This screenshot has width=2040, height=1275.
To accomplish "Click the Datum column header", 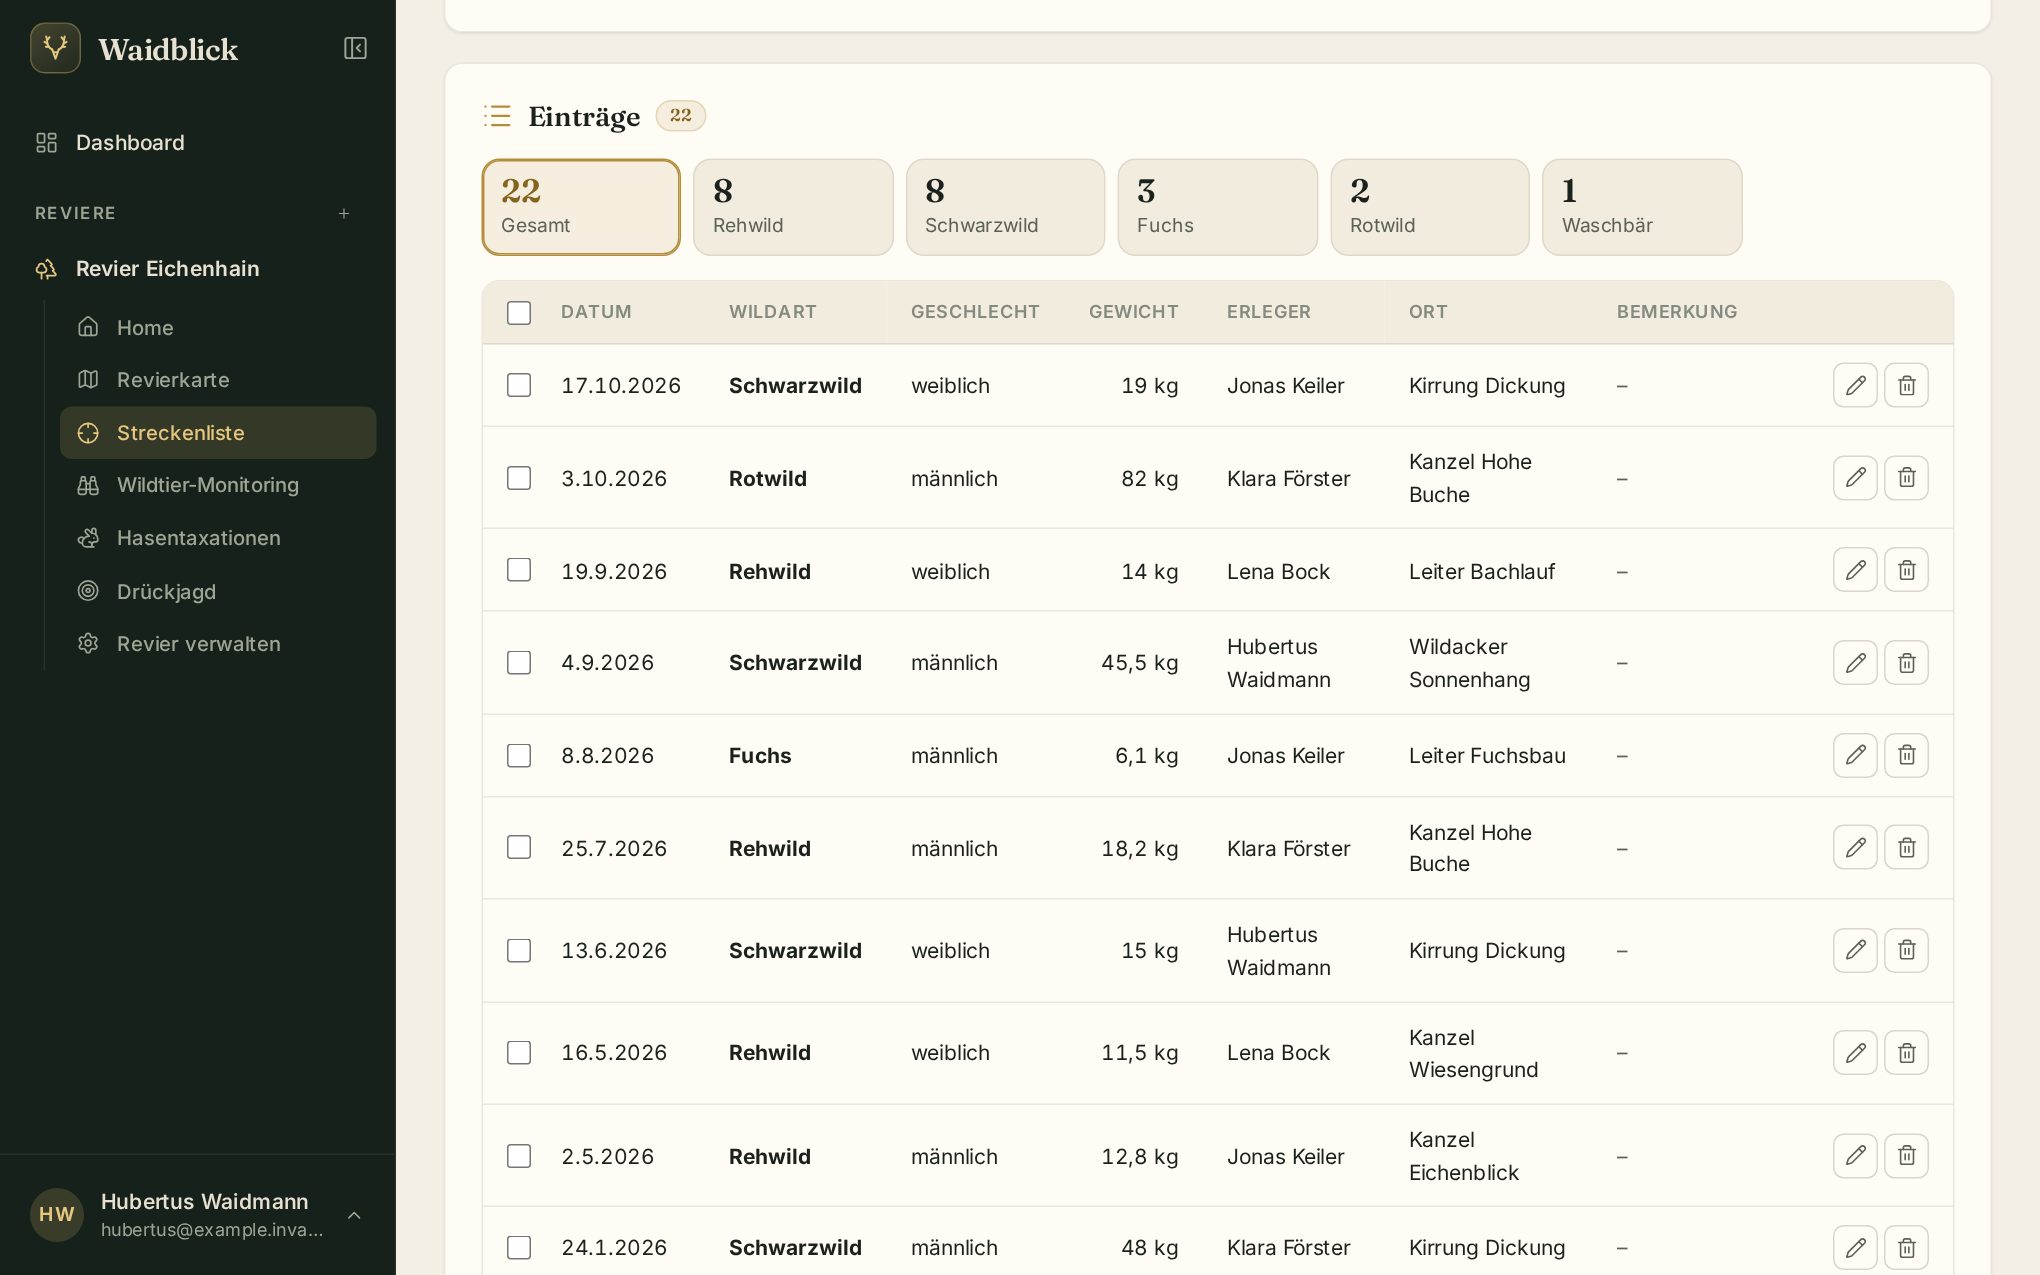I will click(x=596, y=312).
